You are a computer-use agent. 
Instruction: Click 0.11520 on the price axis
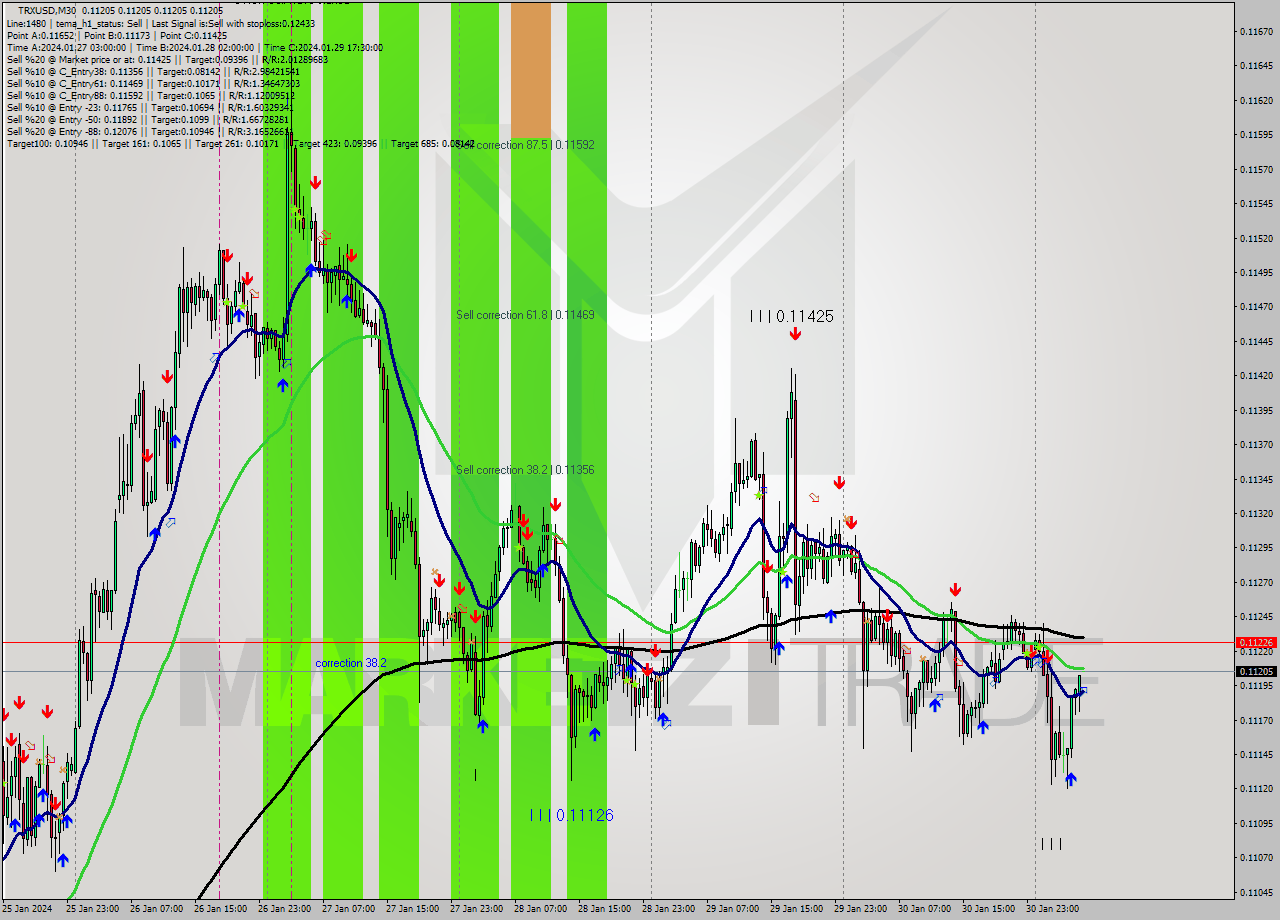[x=1255, y=239]
